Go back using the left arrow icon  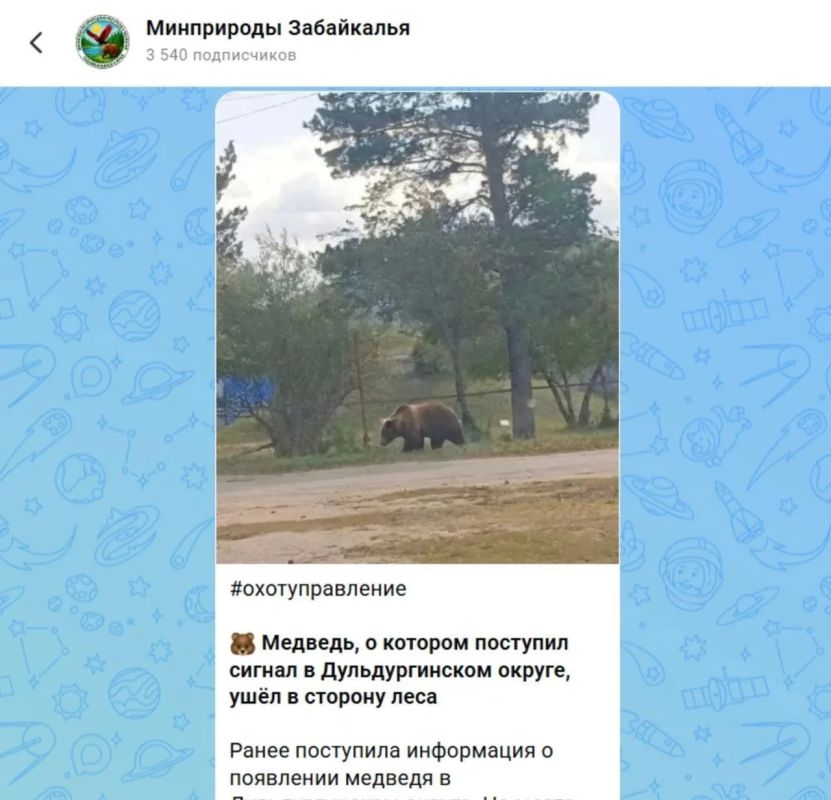coord(36,42)
